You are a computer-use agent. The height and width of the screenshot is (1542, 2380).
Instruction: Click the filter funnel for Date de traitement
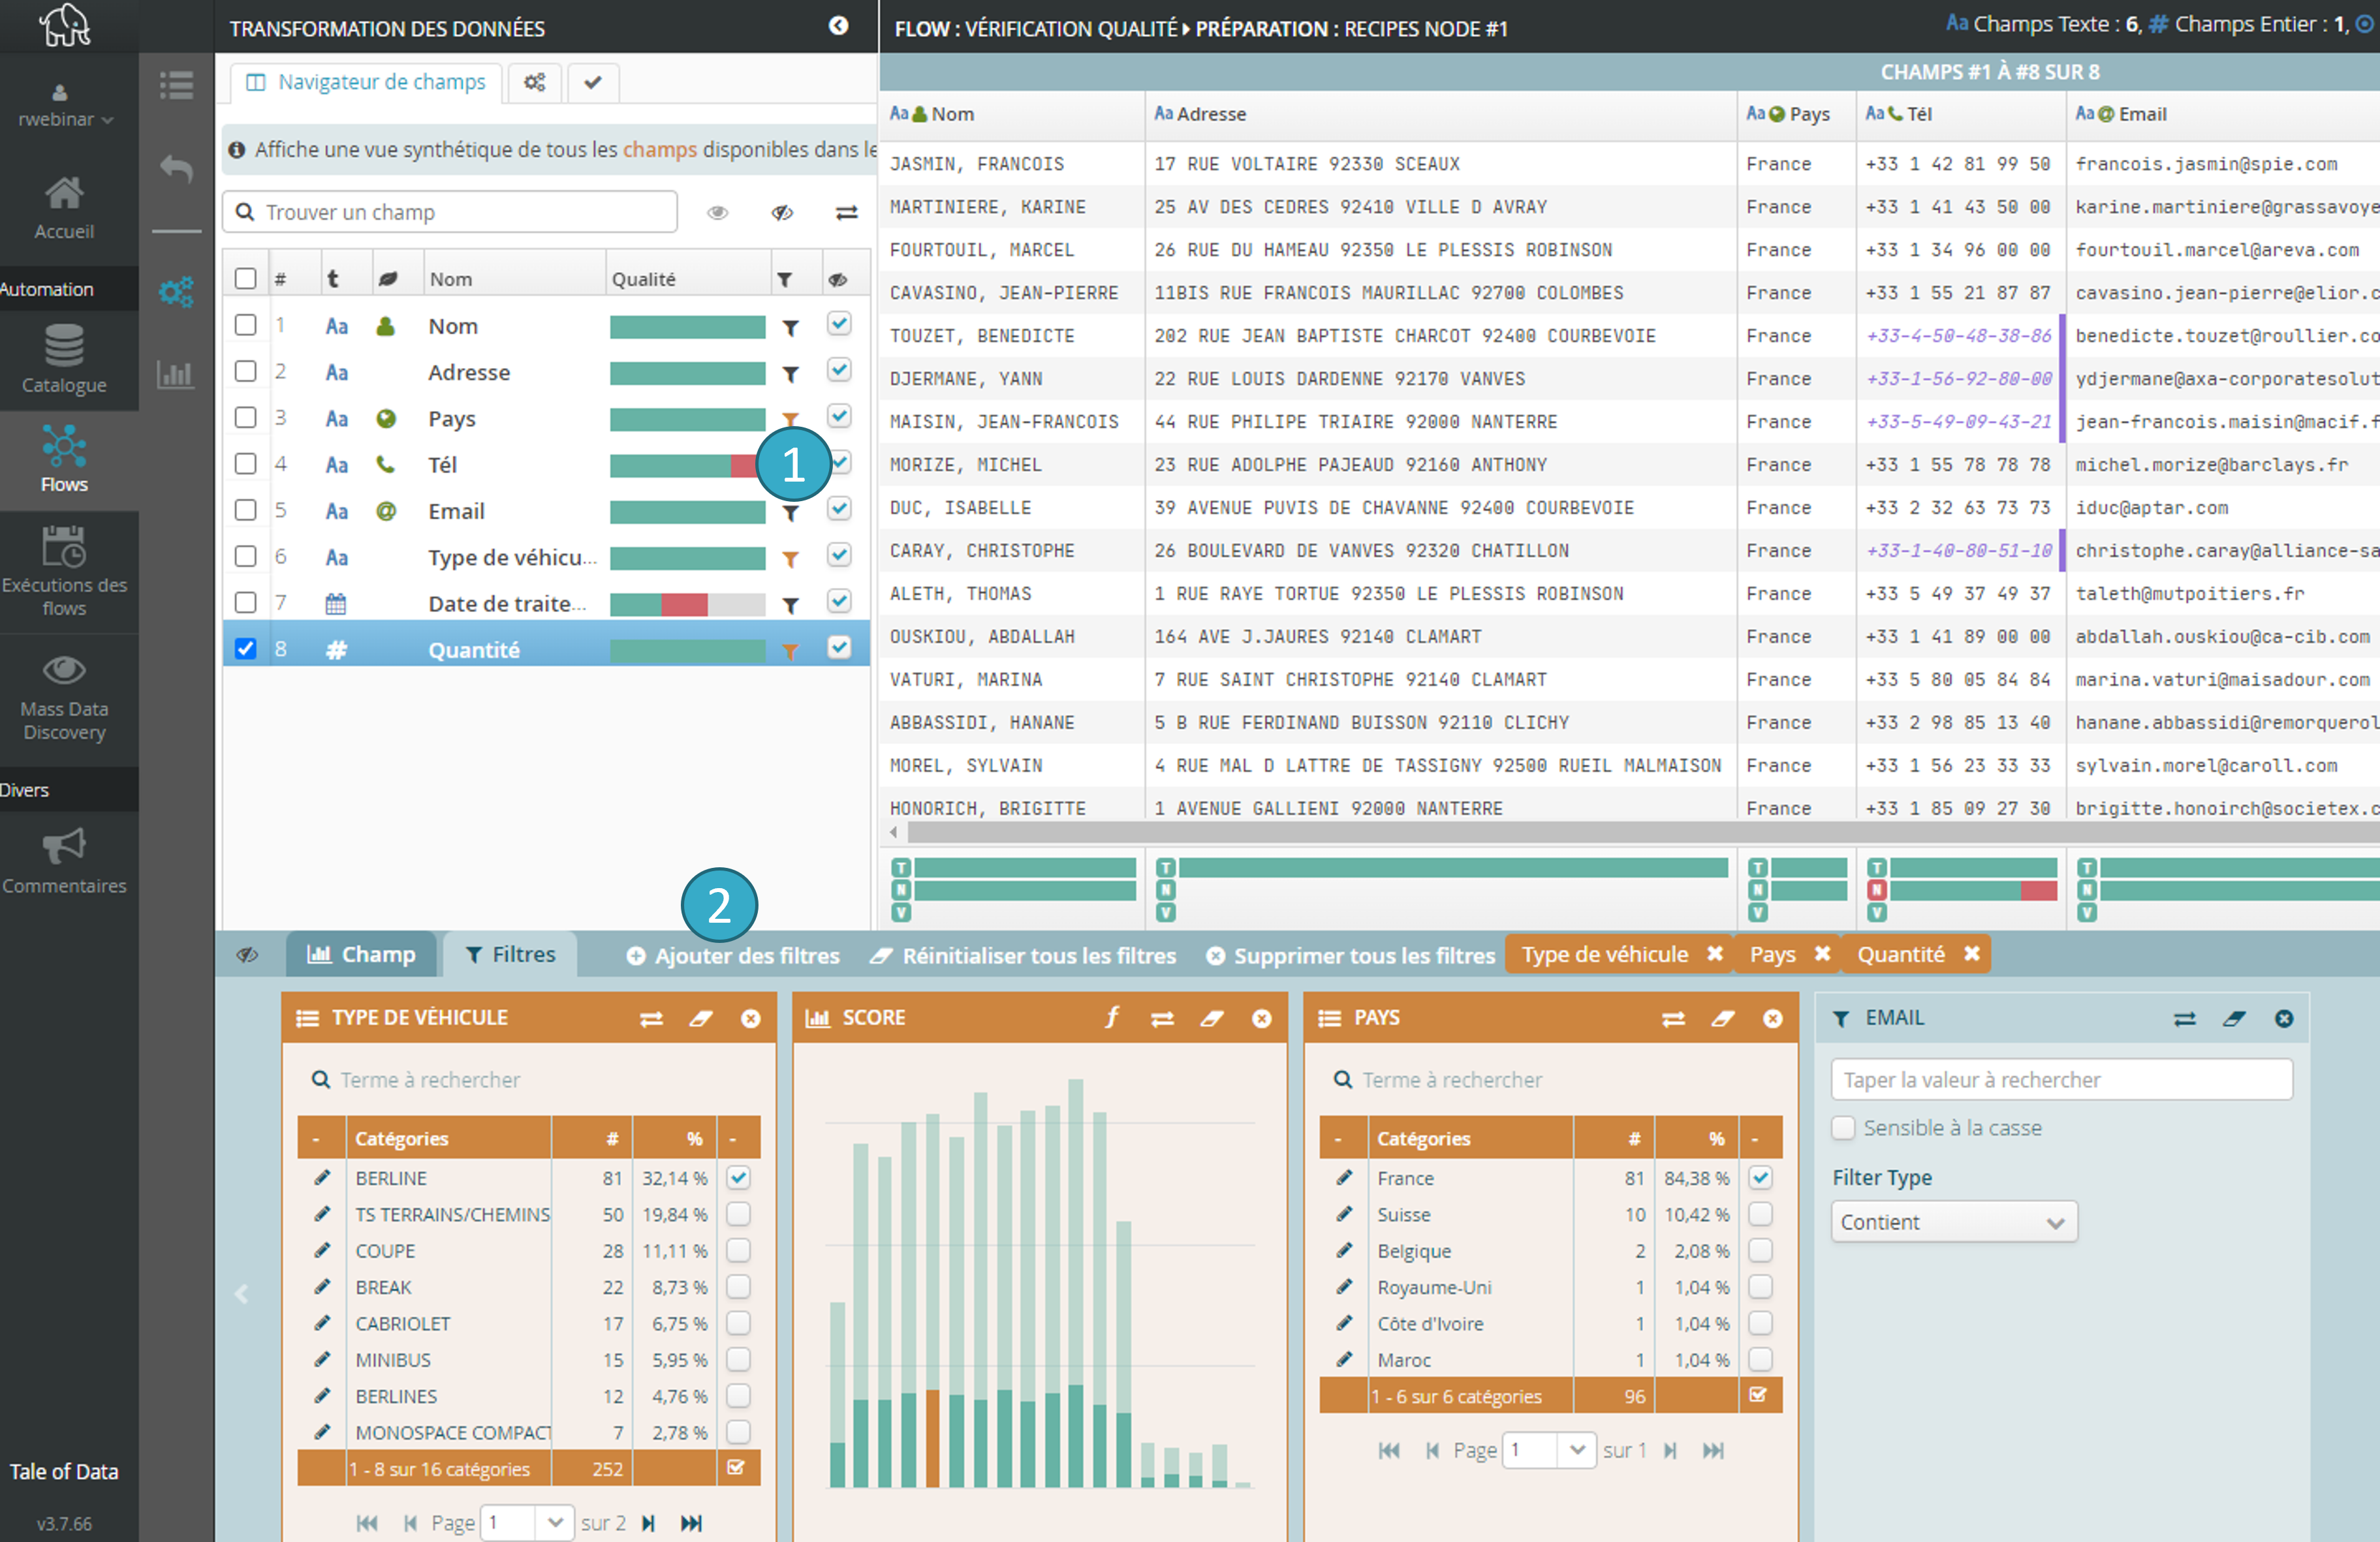[x=790, y=604]
